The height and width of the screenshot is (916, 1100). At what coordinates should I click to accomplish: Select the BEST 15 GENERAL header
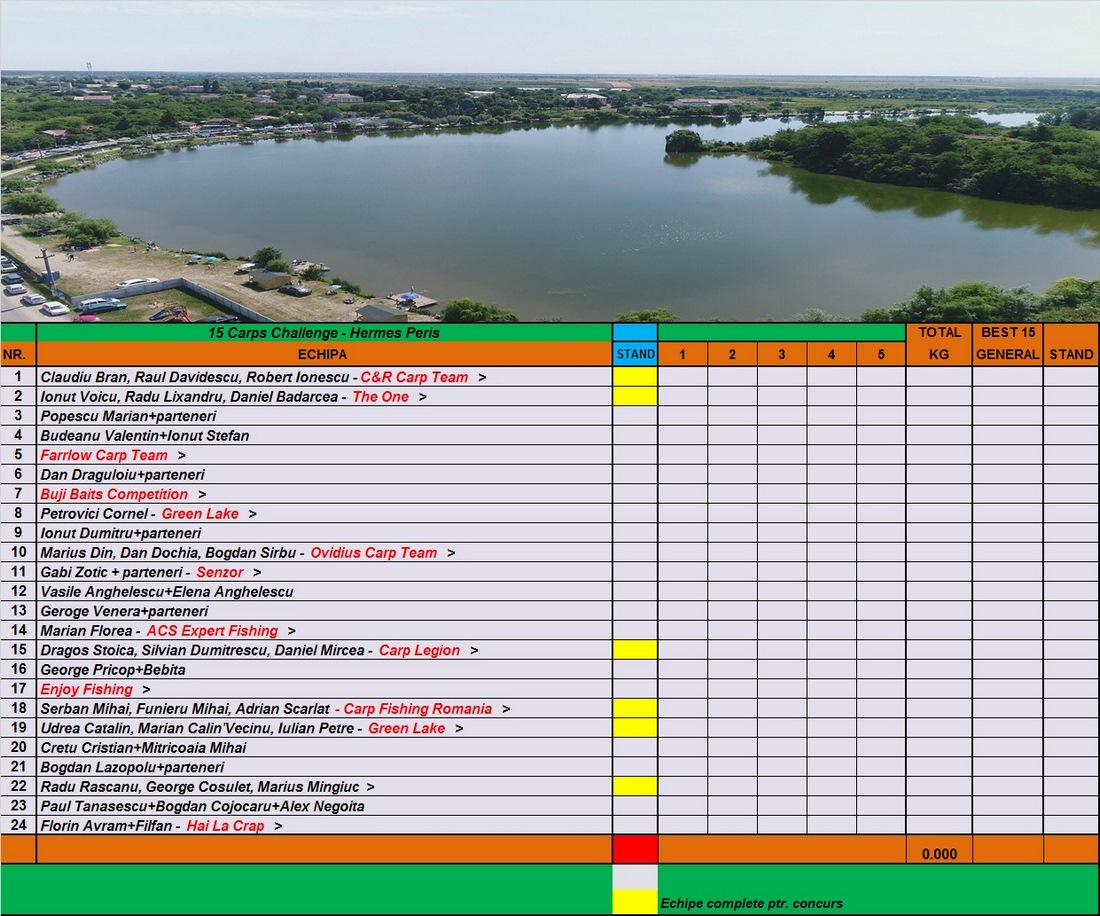1007,343
